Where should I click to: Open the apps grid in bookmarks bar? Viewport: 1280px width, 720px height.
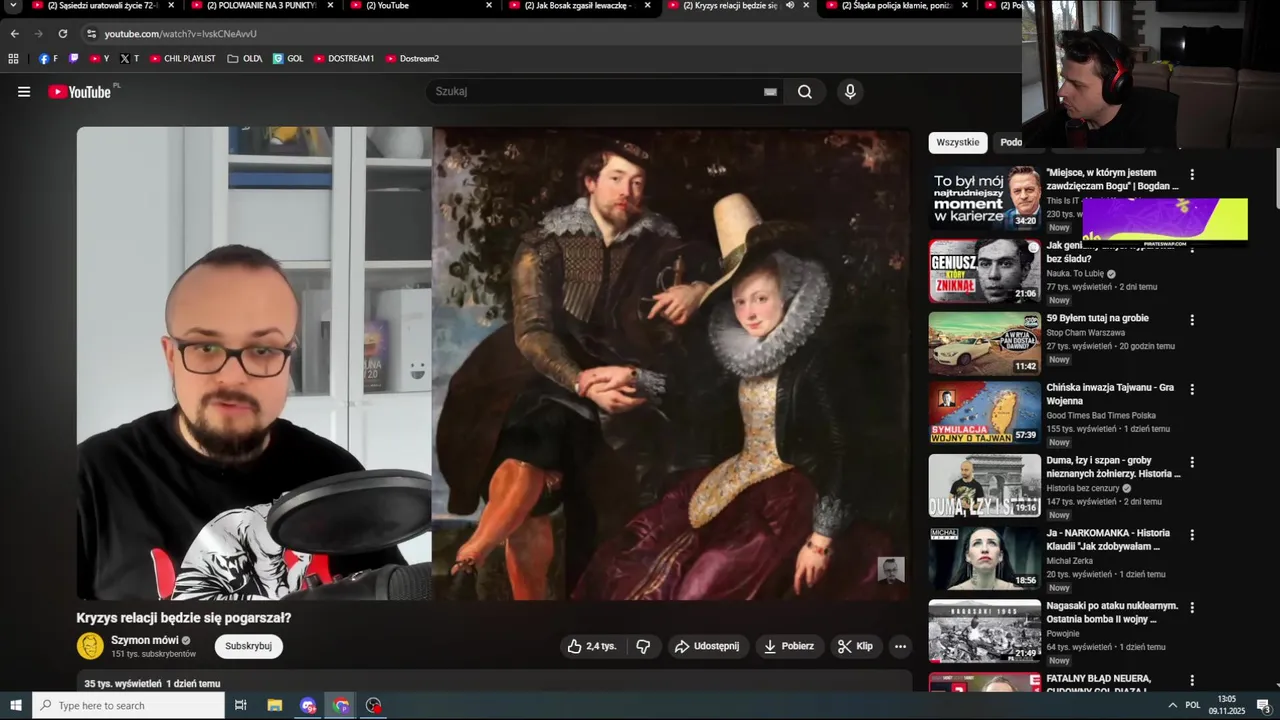pyautogui.click(x=13, y=59)
